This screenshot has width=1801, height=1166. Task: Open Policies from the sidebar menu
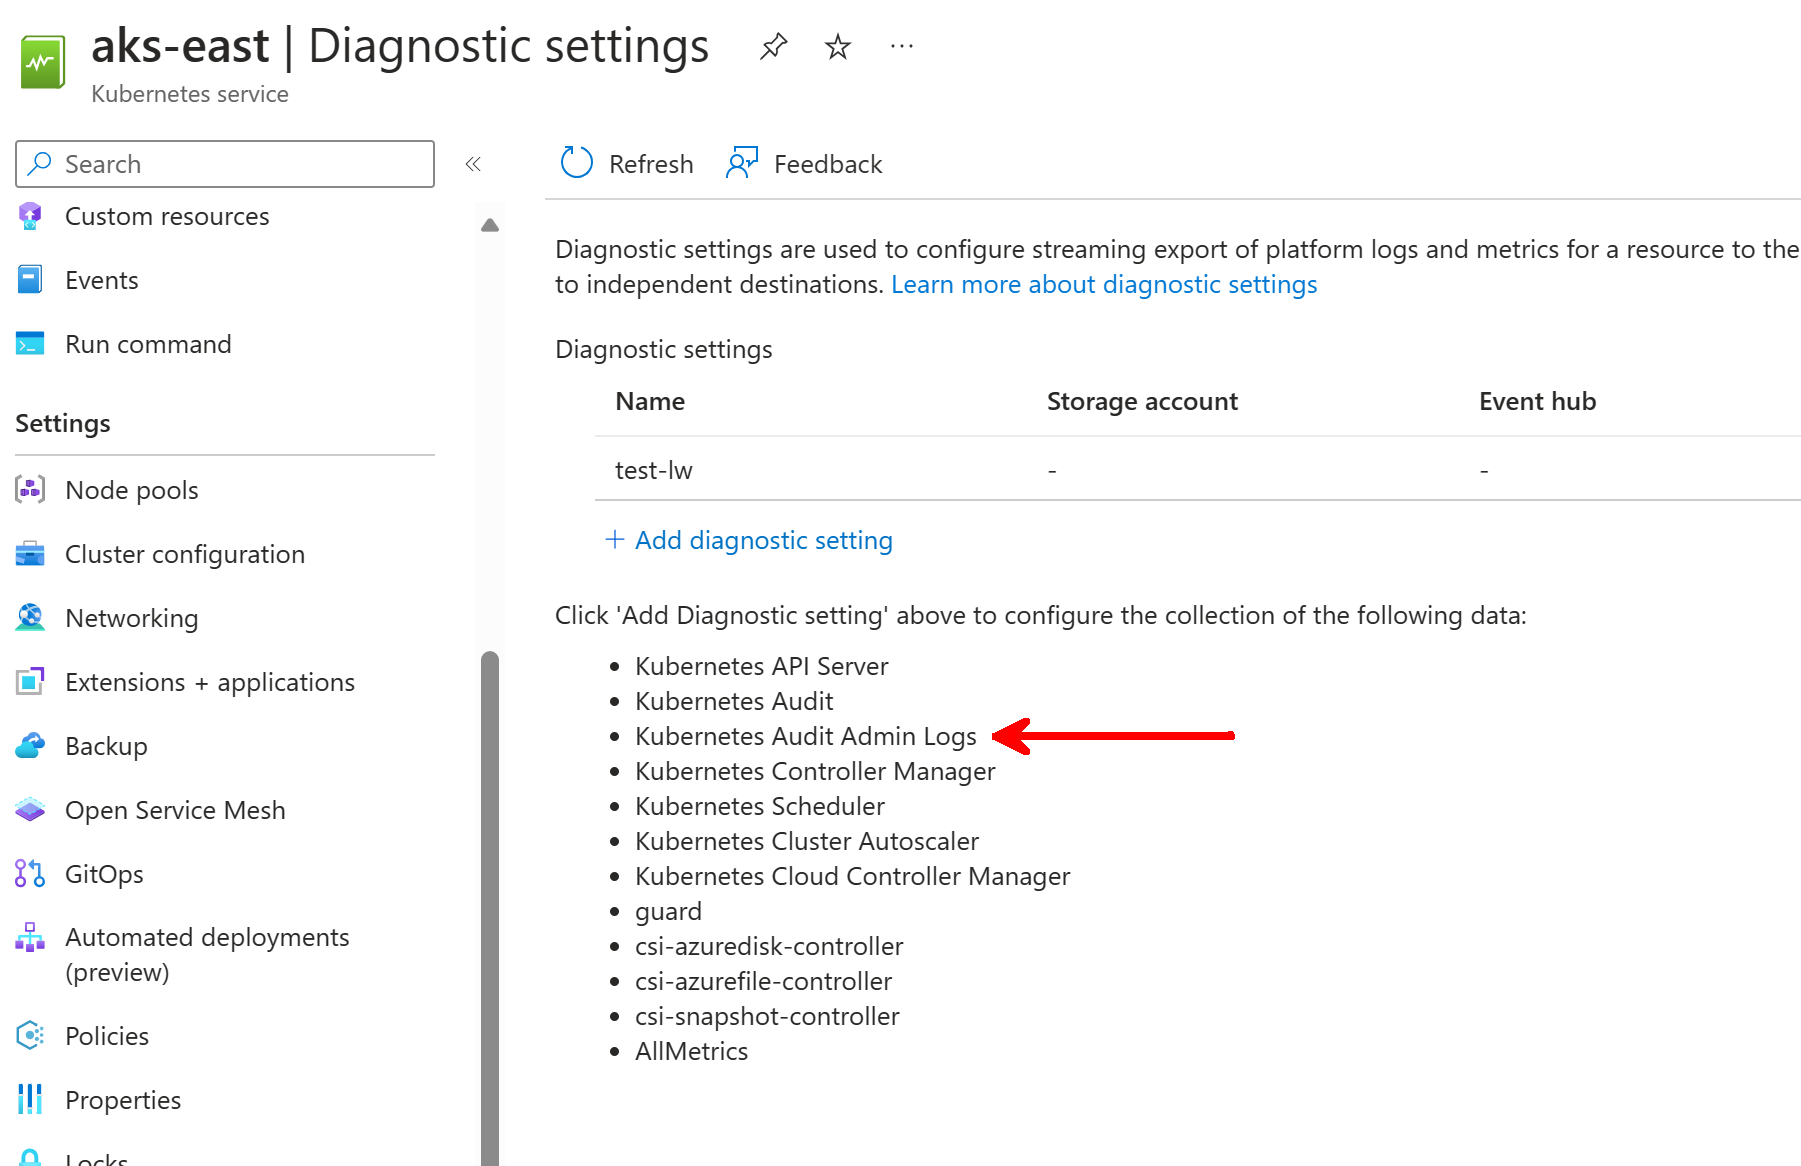[x=106, y=1035]
